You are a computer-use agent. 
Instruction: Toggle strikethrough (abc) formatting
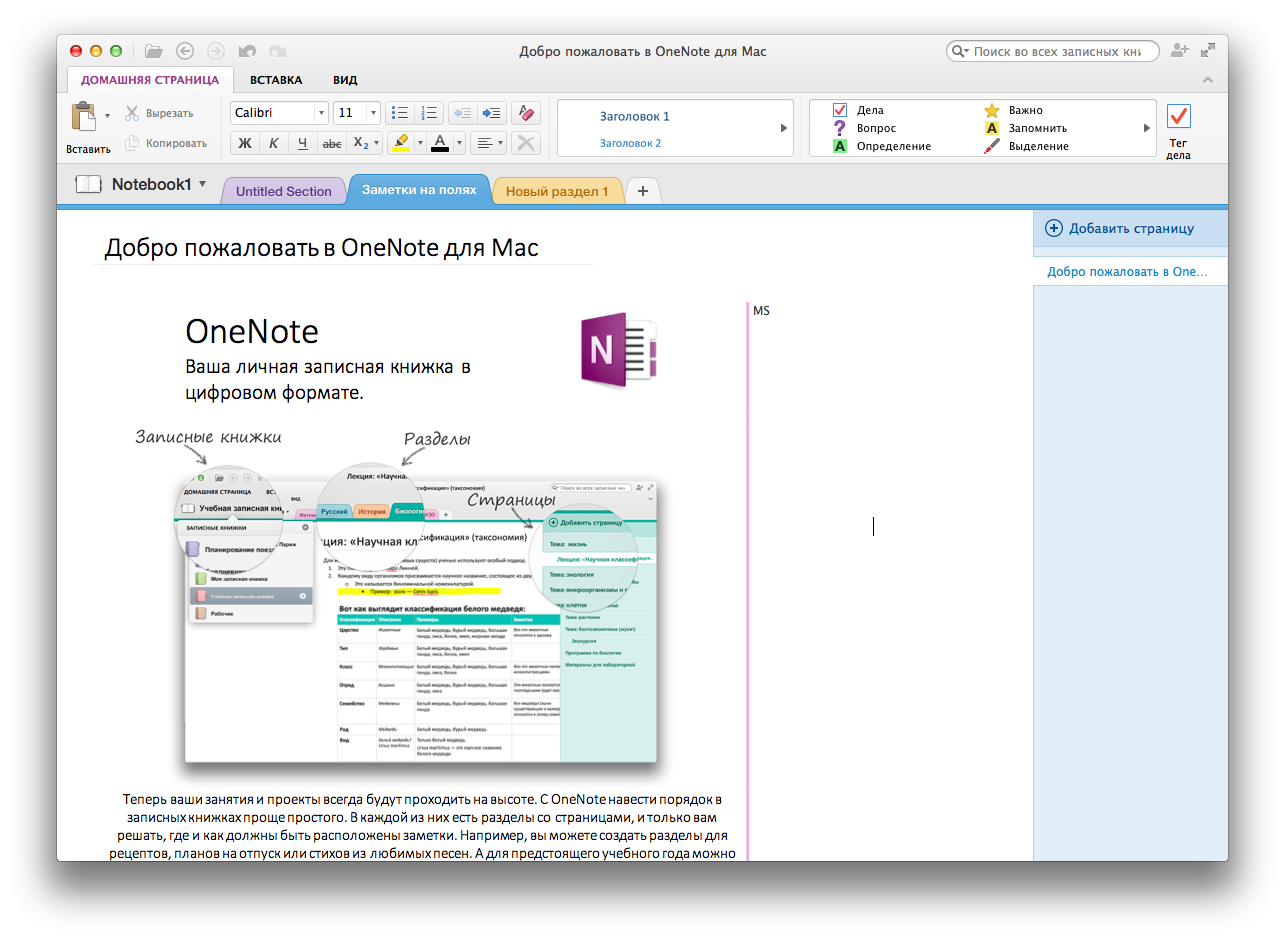click(332, 143)
